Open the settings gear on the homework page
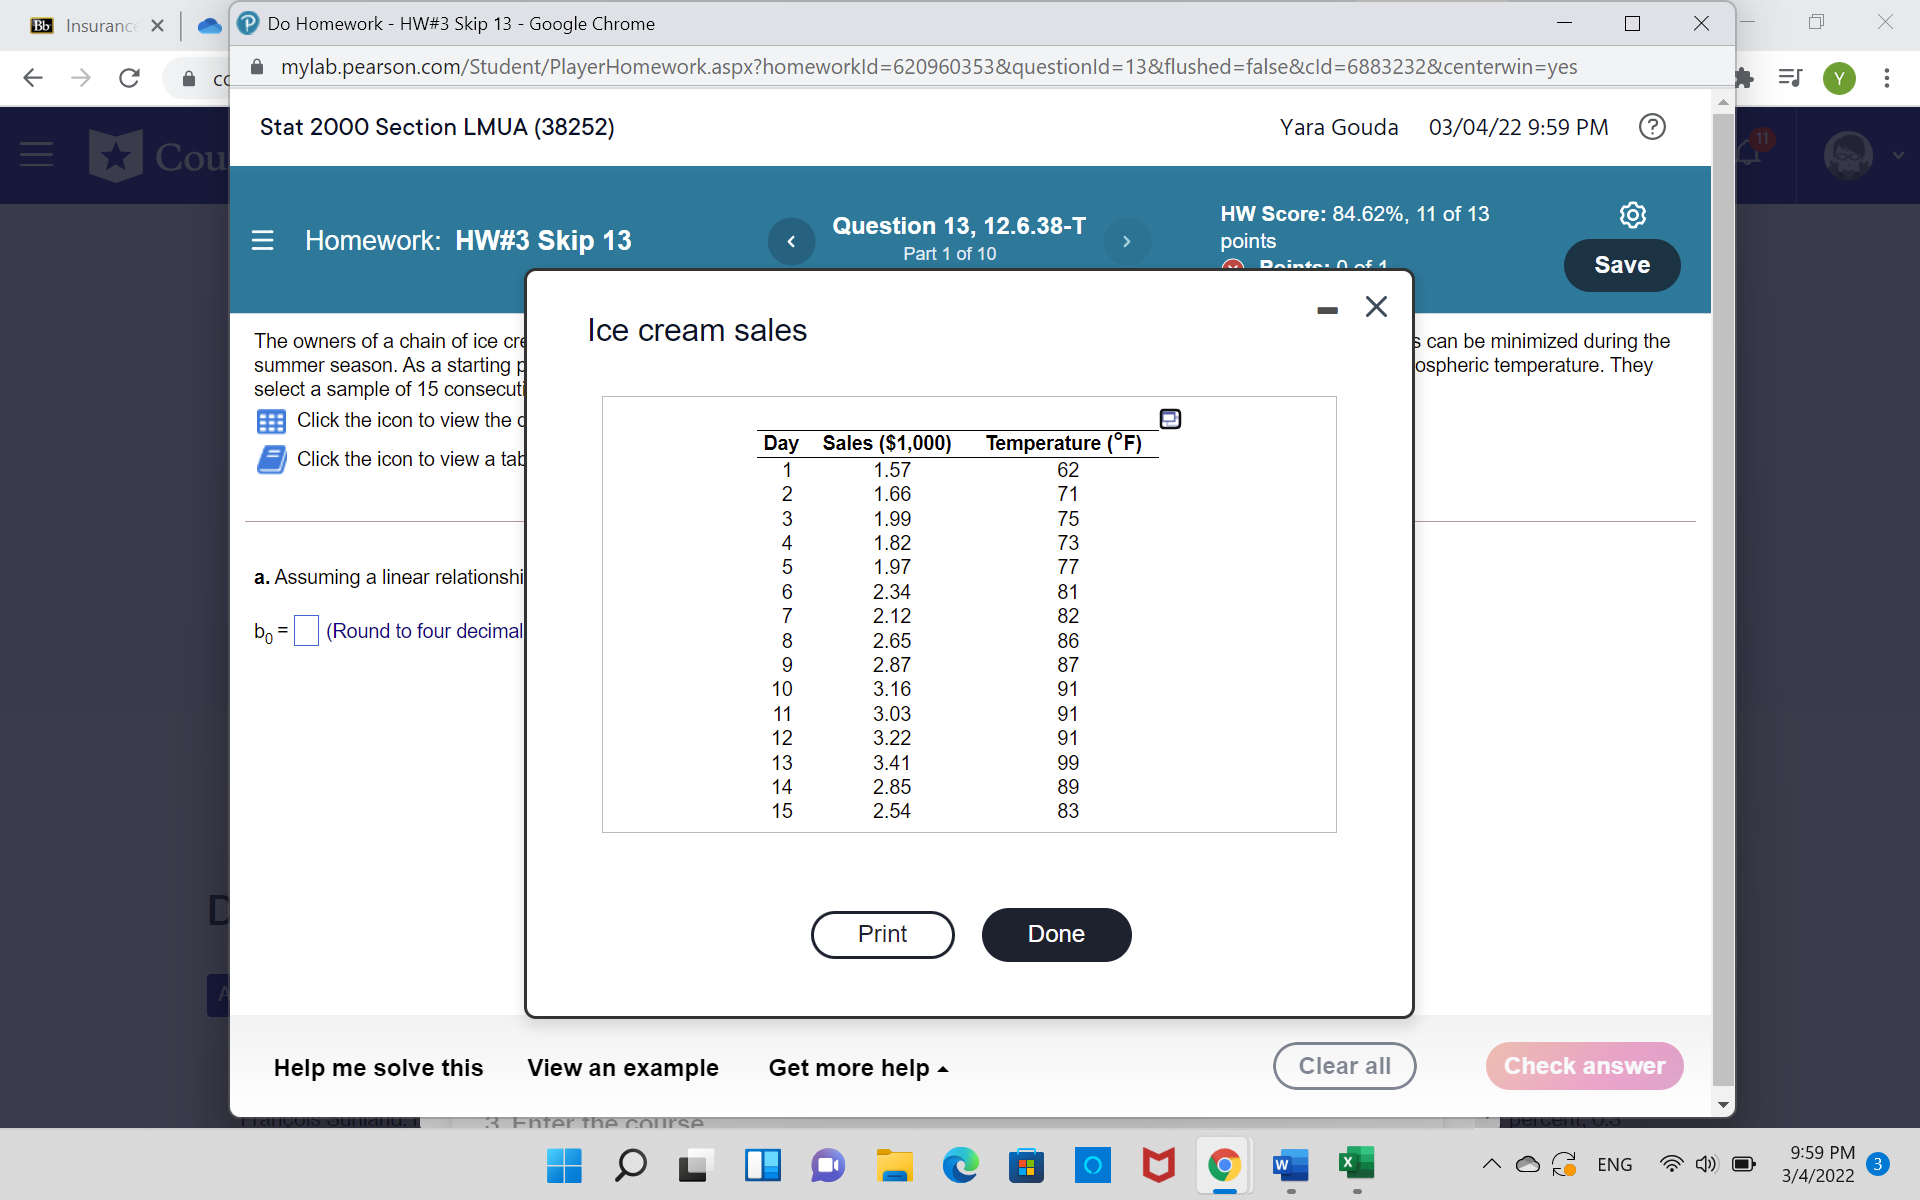The height and width of the screenshot is (1200, 1920). [1632, 214]
